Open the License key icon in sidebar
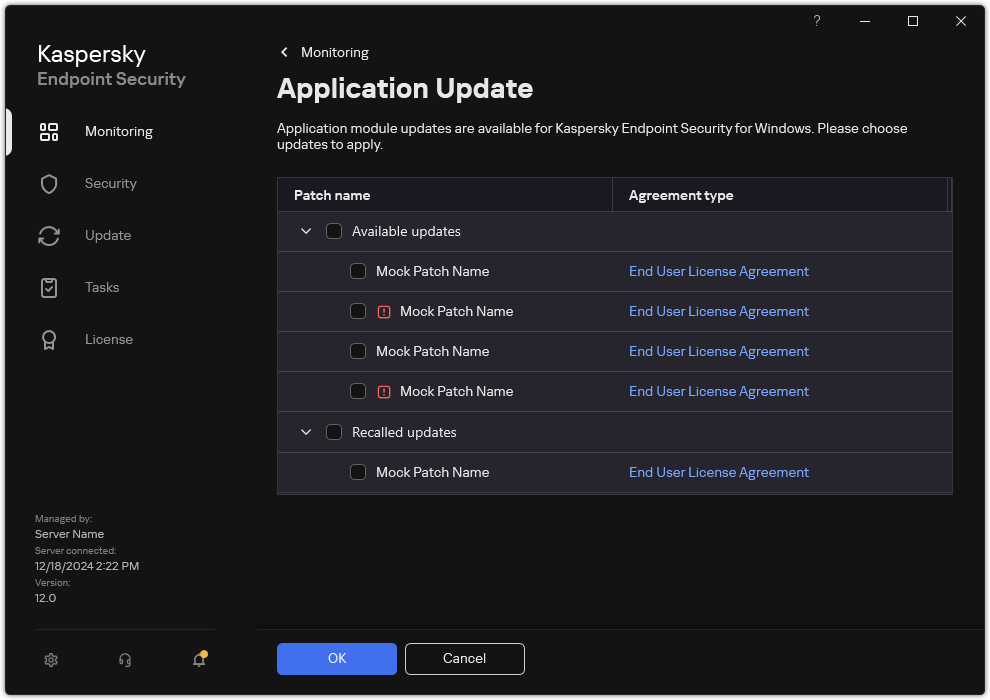This screenshot has width=990, height=700. pos(49,339)
